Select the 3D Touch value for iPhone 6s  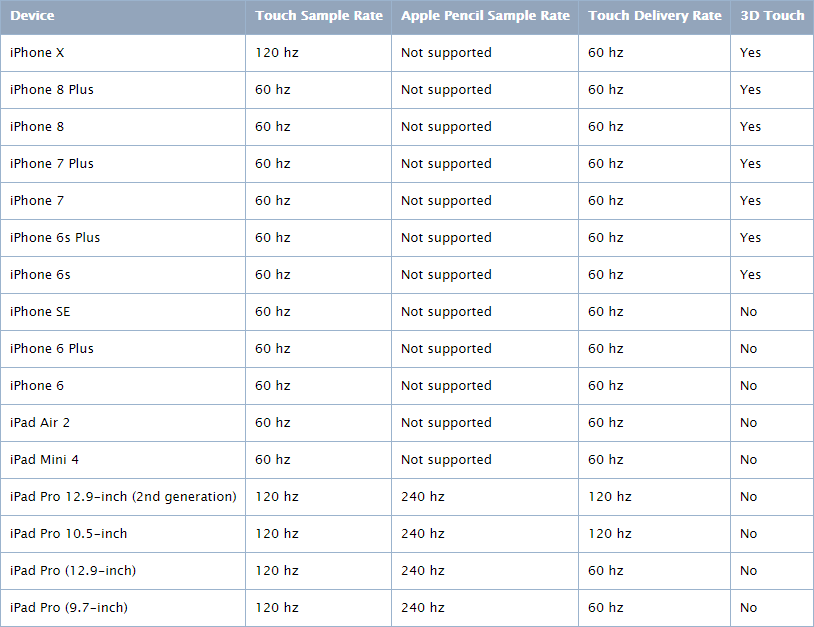(750, 275)
